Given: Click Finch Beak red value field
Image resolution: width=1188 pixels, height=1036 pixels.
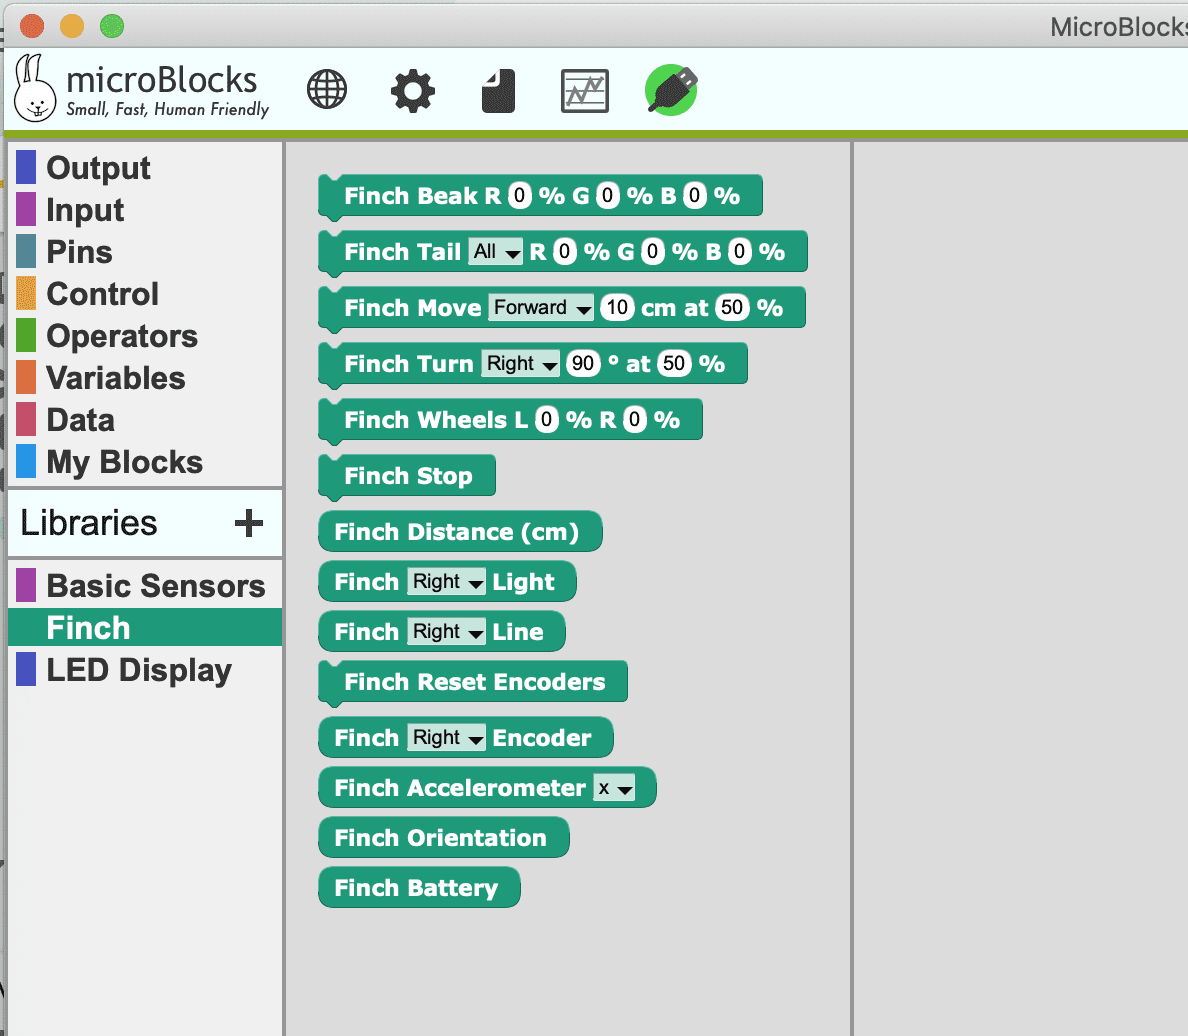Looking at the screenshot, I should point(519,196).
